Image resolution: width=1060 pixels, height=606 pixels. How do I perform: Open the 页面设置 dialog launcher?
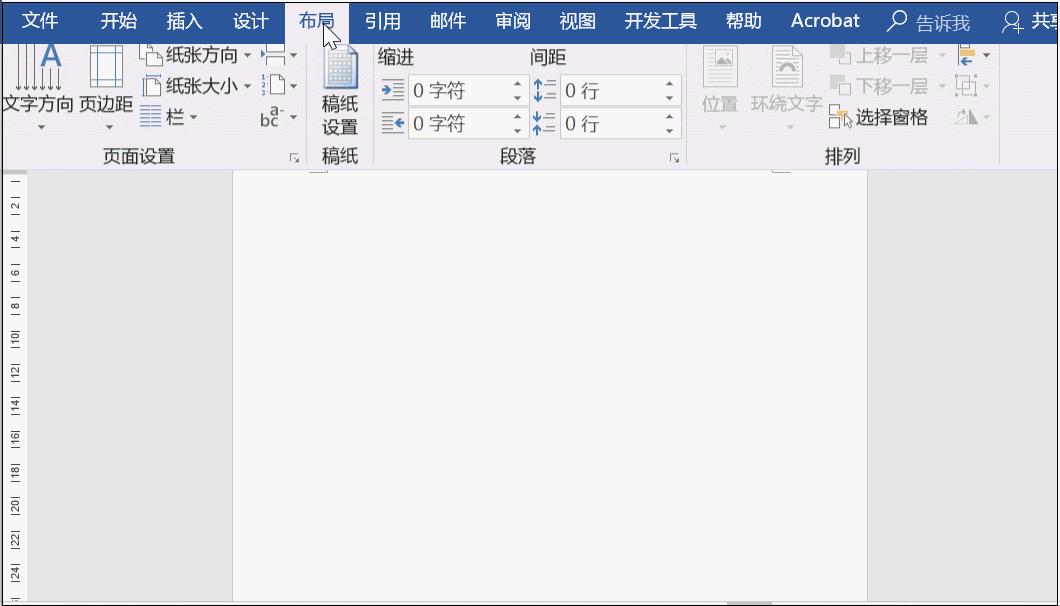pyautogui.click(x=294, y=157)
